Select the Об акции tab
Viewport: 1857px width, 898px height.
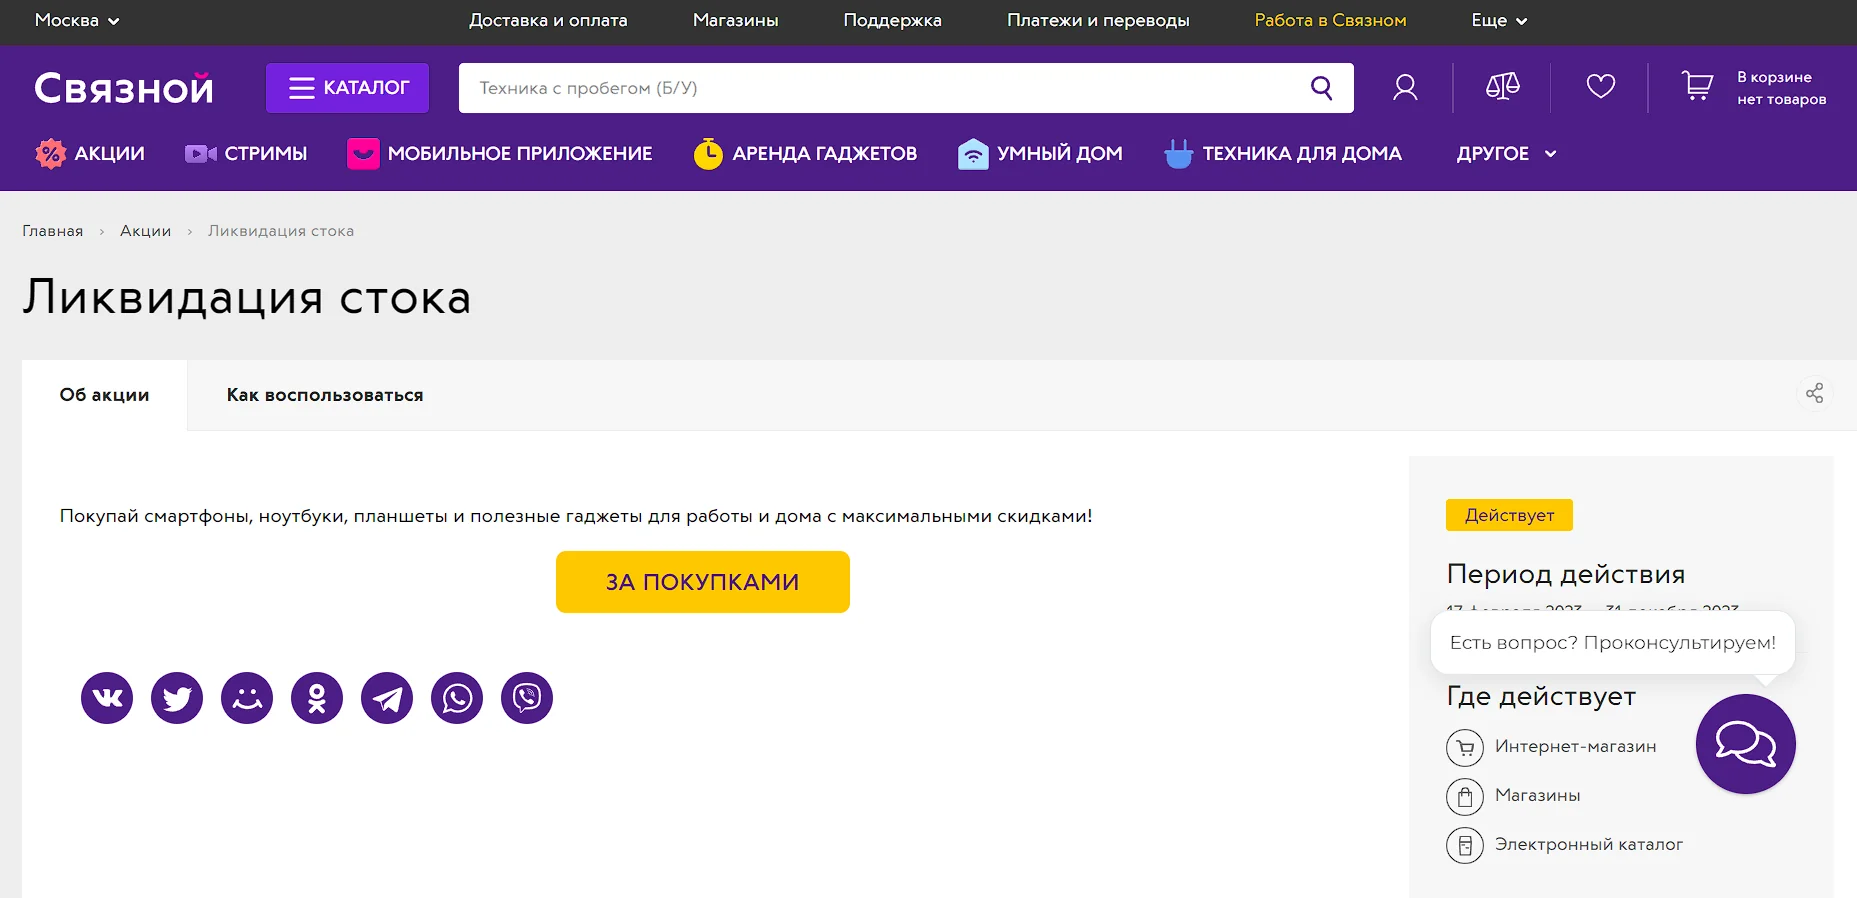[x=104, y=395]
